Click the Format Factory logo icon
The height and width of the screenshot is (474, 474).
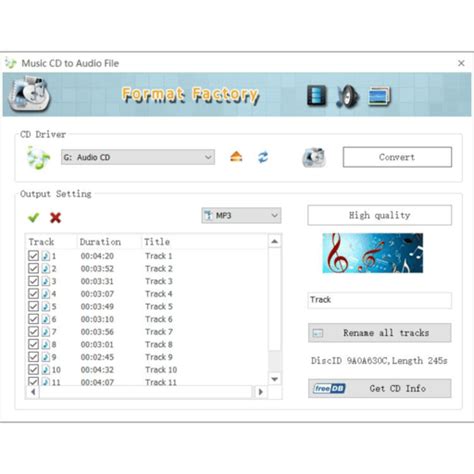[x=30, y=94]
